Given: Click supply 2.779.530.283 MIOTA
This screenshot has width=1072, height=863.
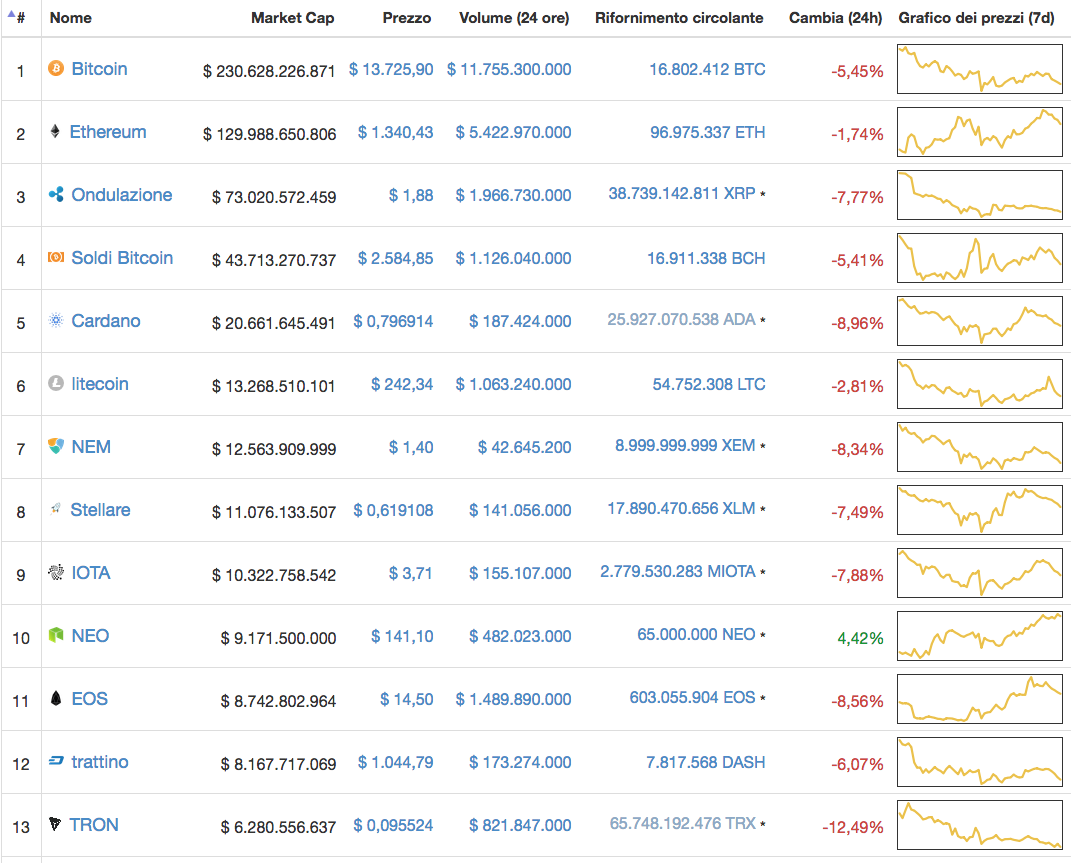Looking at the screenshot, I should pyautogui.click(x=678, y=571).
